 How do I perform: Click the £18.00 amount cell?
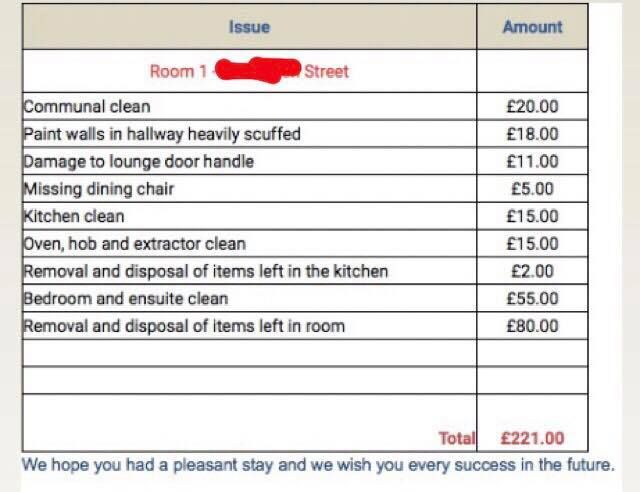coord(532,134)
